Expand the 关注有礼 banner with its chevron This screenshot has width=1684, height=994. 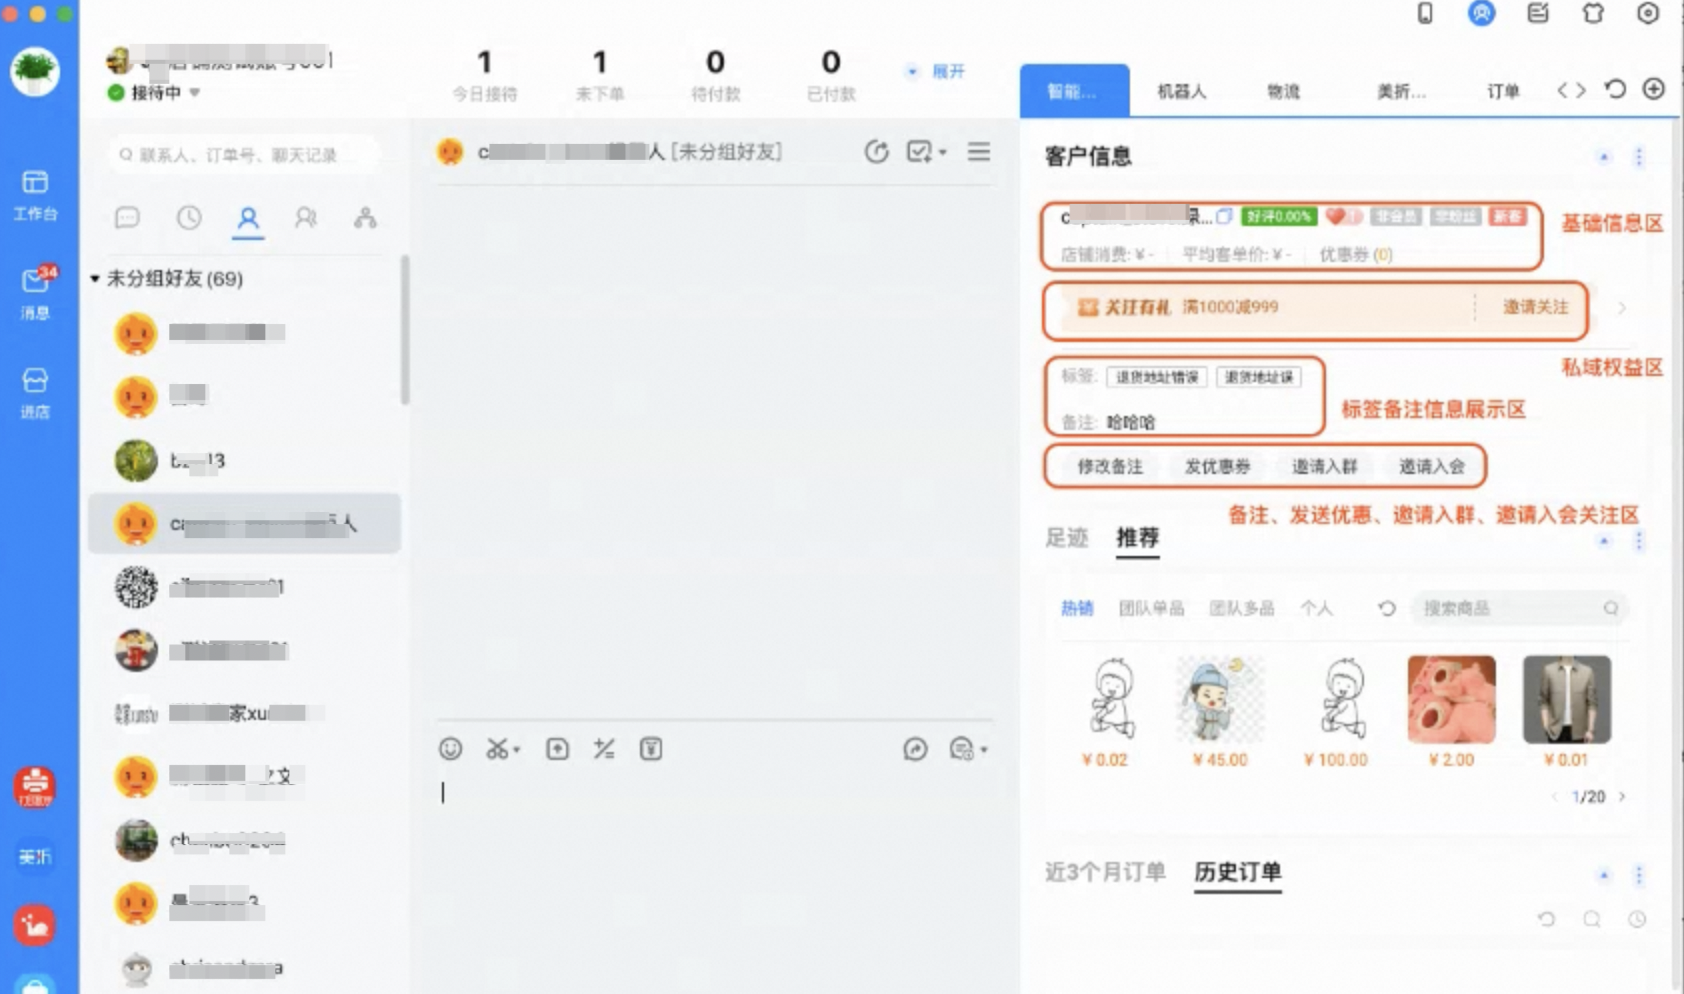[1622, 308]
